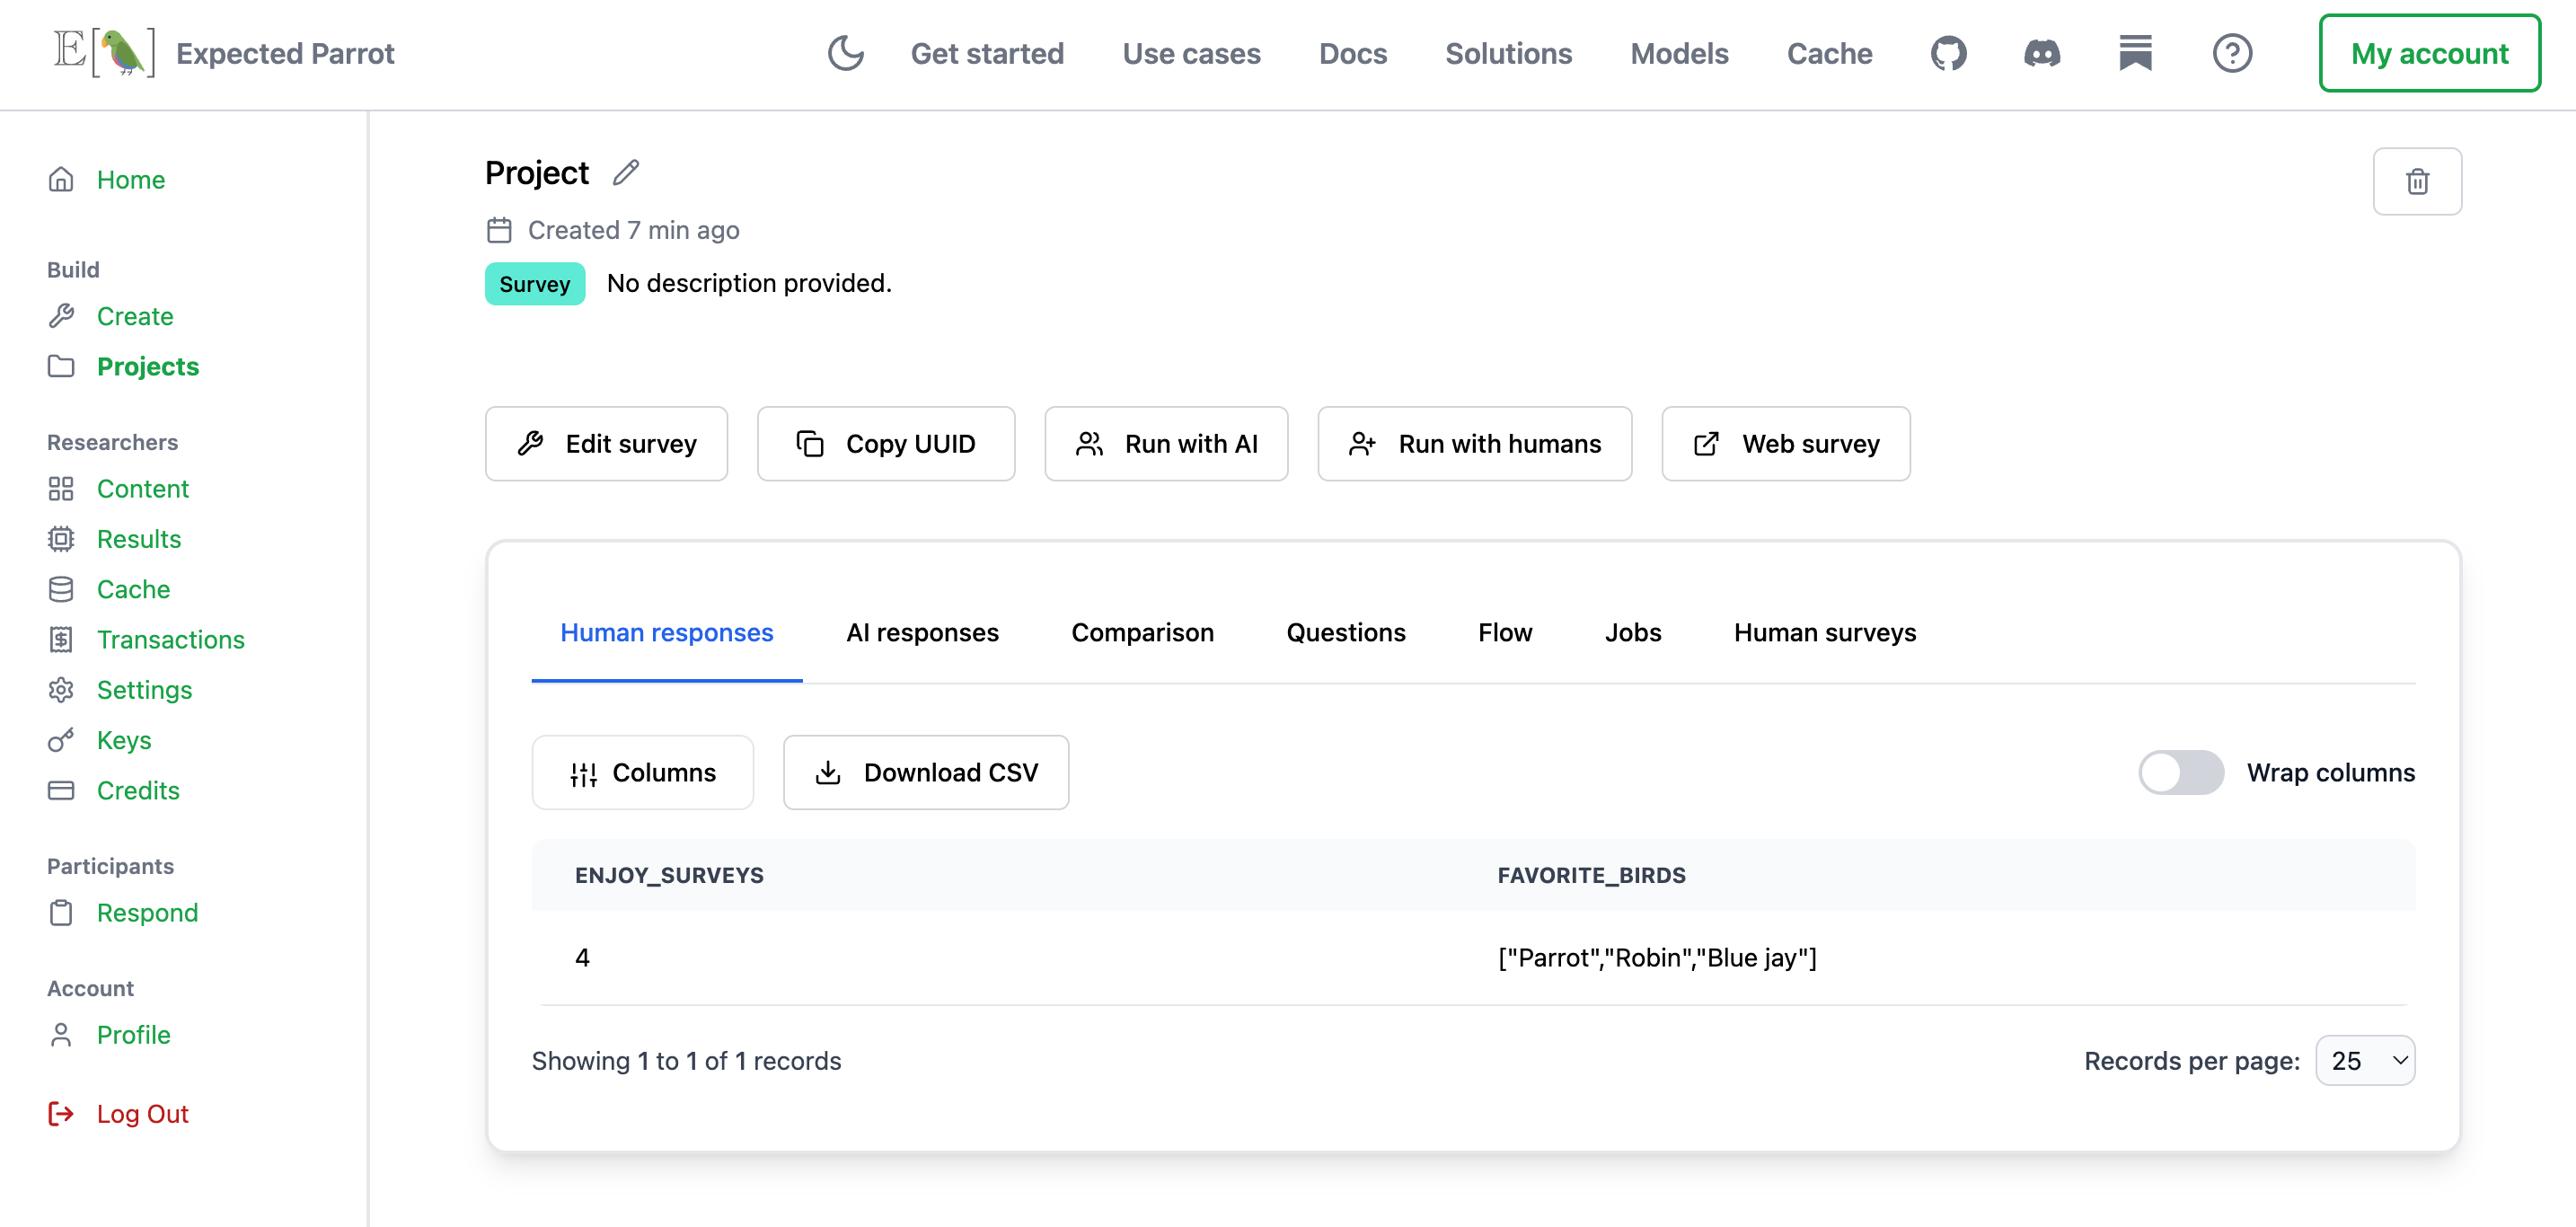Viewport: 2576px width, 1227px height.
Task: Click the help question mark icon
Action: coord(2231,53)
